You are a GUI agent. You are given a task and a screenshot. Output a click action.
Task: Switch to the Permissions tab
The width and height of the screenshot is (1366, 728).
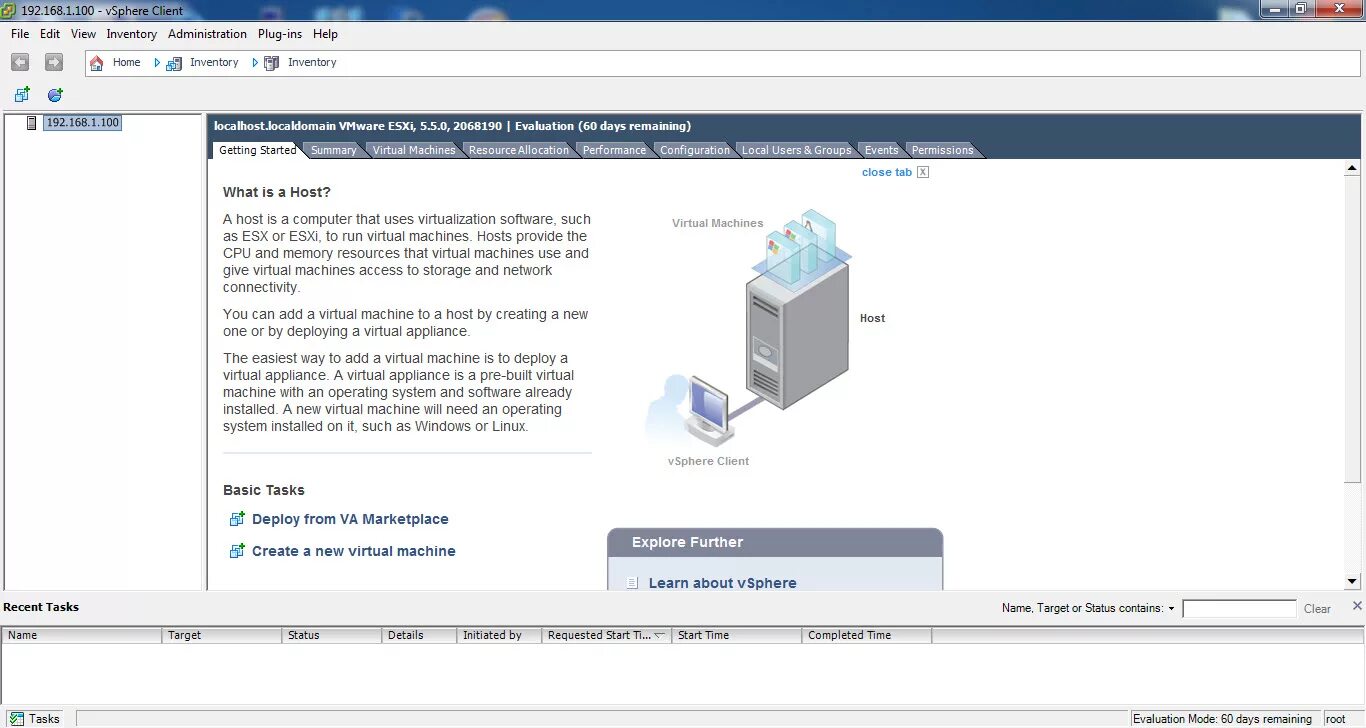942,150
